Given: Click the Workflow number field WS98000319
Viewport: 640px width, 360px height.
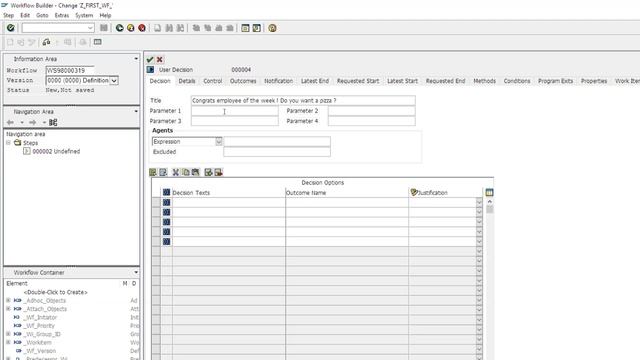Looking at the screenshot, I should click(x=70, y=70).
